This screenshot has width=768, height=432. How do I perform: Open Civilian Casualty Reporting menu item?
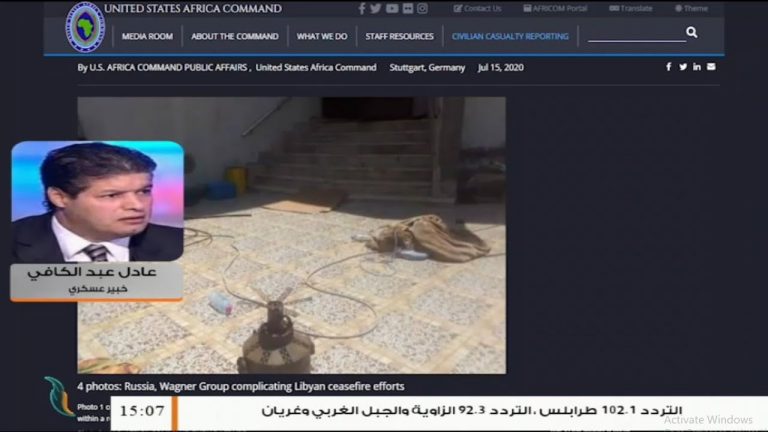tap(510, 36)
